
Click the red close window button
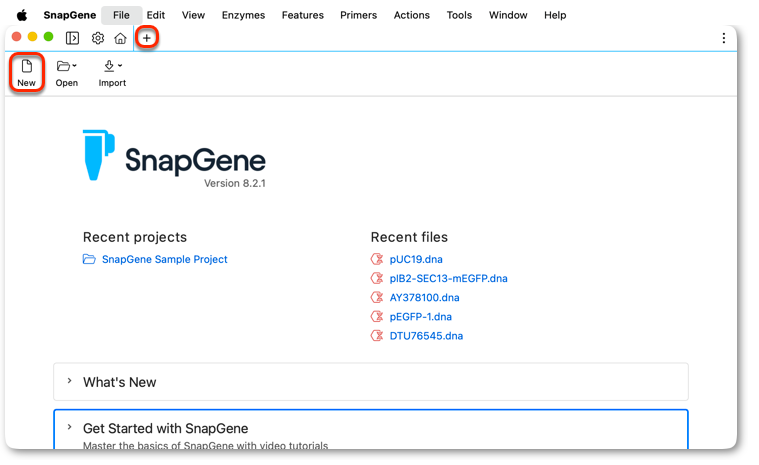tap(16, 37)
